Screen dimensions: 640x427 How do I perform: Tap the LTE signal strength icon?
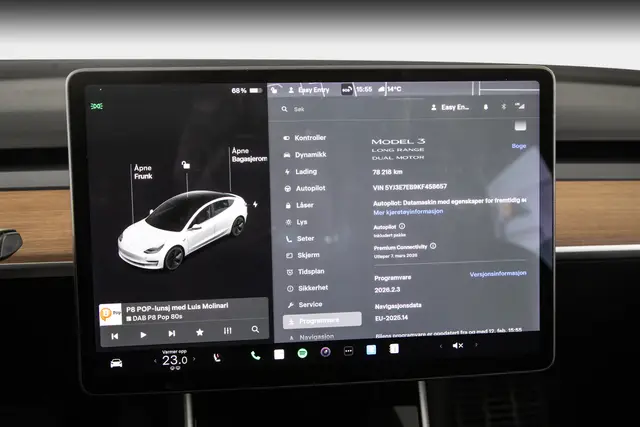pyautogui.click(x=520, y=106)
